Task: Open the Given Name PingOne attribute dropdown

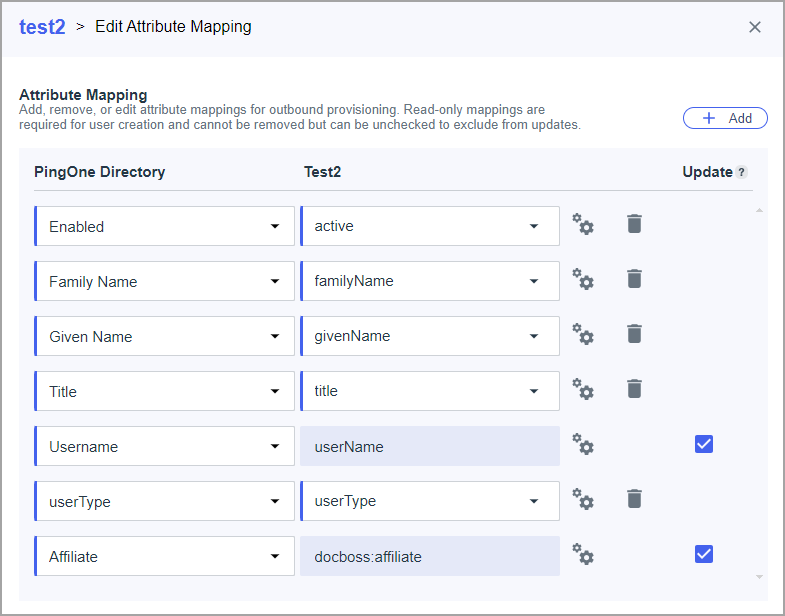Action: pos(165,336)
